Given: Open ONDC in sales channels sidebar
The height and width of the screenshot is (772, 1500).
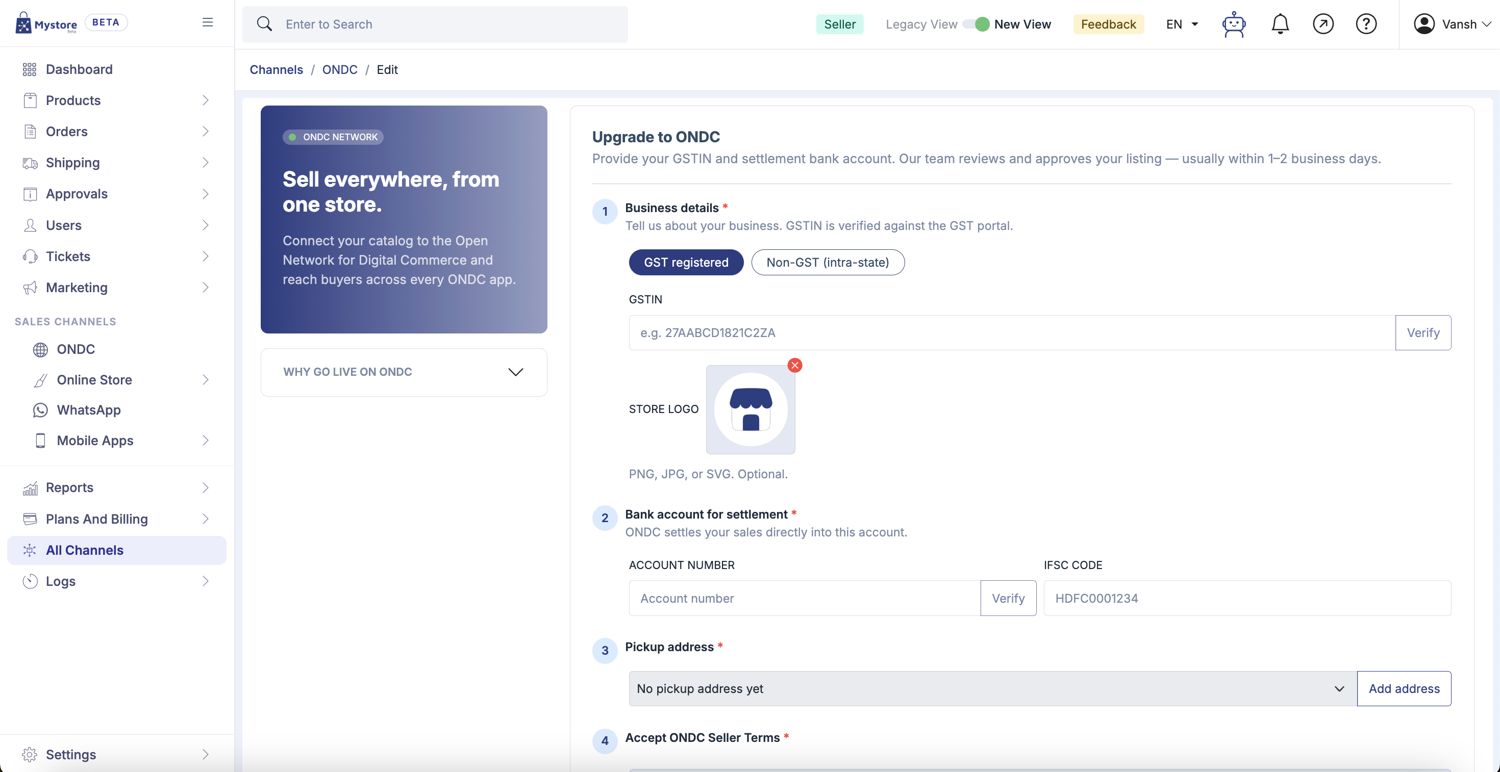Looking at the screenshot, I should (x=76, y=349).
